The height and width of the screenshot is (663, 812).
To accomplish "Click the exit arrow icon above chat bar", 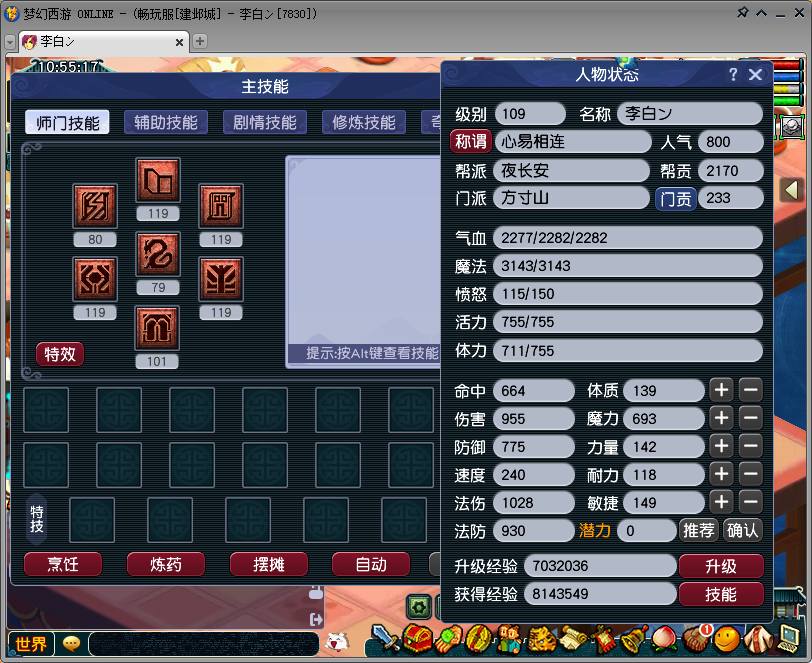I will point(316,619).
